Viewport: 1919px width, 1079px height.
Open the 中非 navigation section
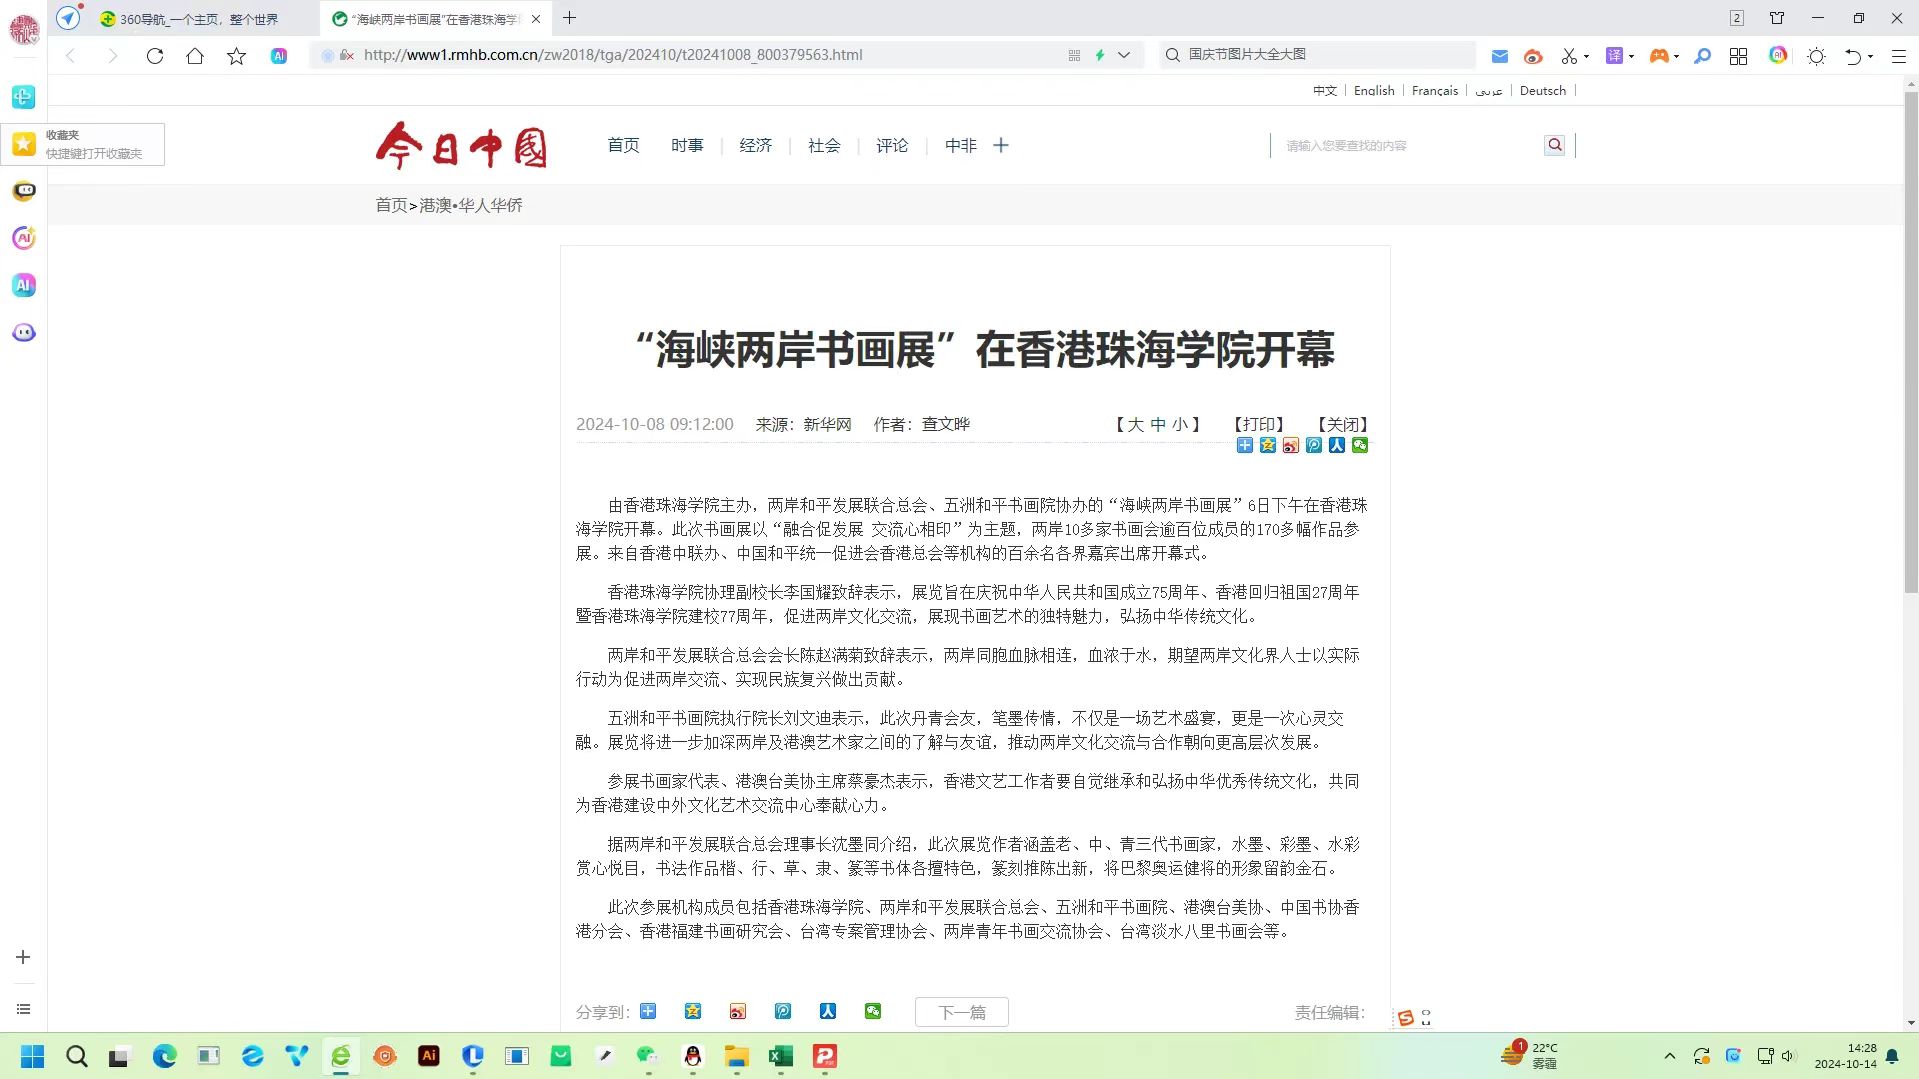(x=961, y=146)
